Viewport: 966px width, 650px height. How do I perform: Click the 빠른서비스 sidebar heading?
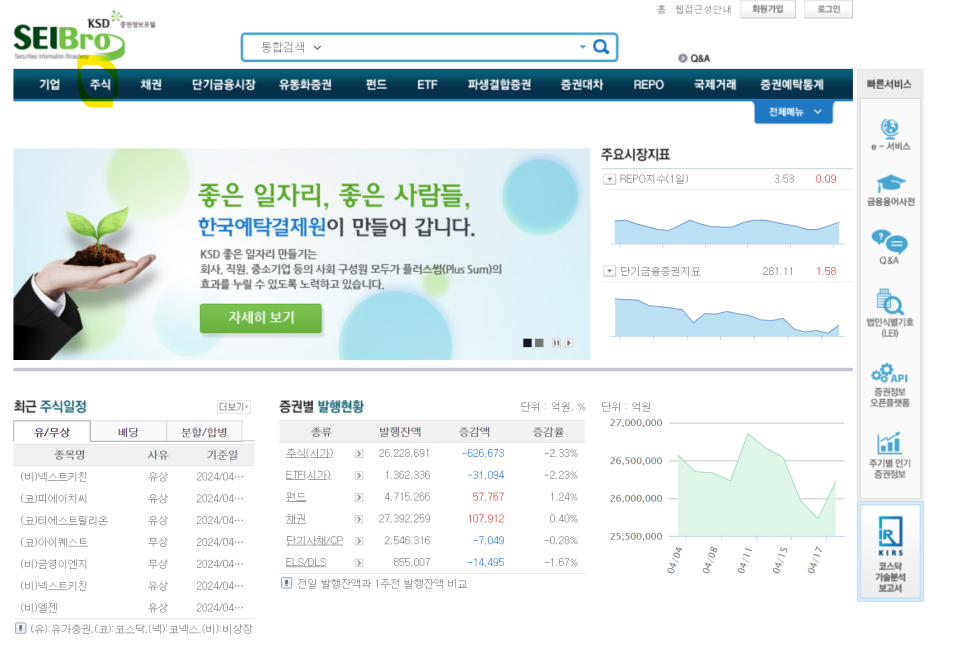pos(888,84)
